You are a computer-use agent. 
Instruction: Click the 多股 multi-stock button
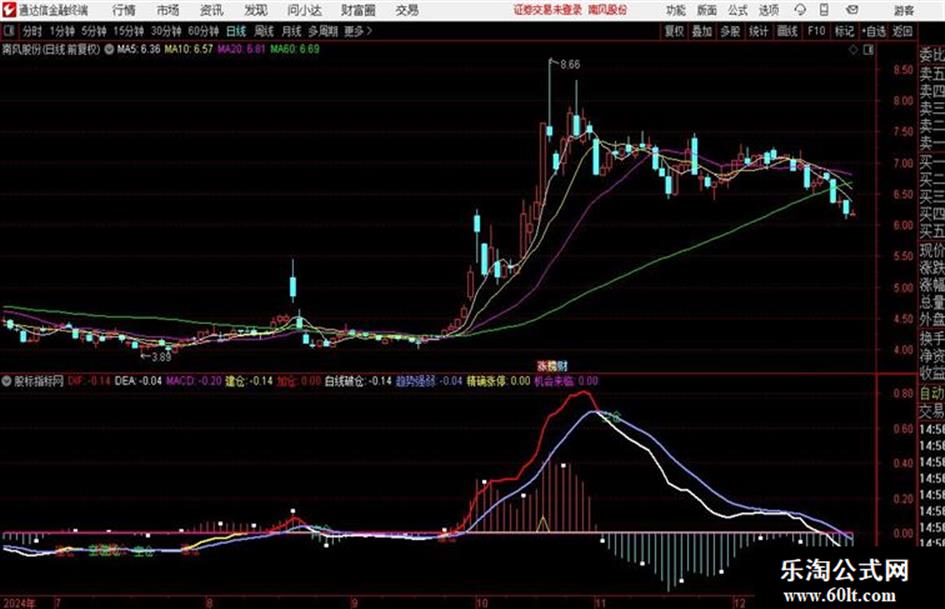coord(730,31)
